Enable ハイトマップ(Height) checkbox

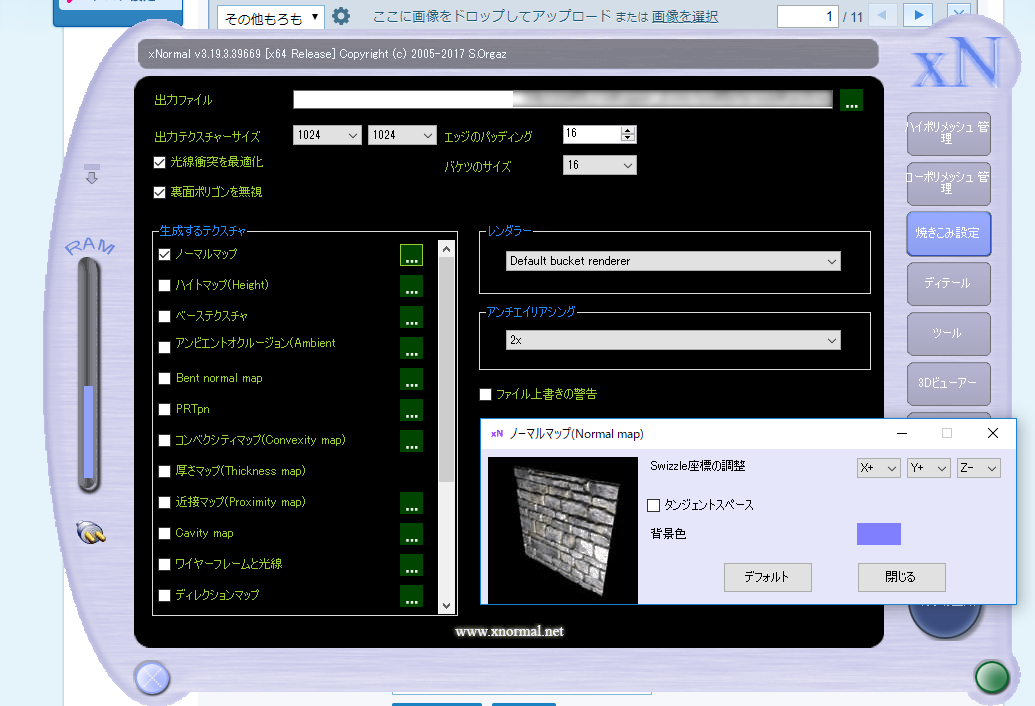[164, 286]
